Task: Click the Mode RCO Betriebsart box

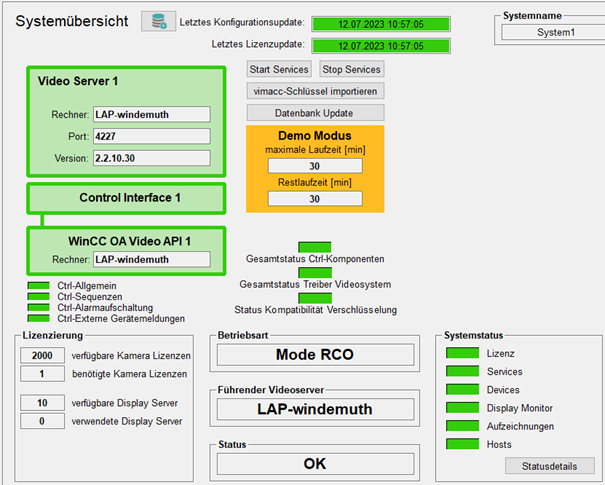Action: point(315,355)
